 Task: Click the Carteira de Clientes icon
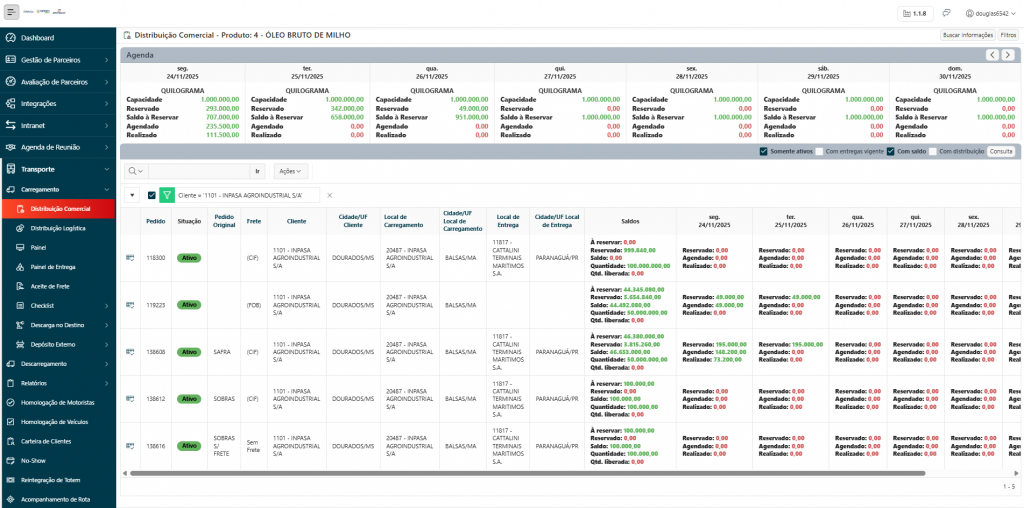[10, 441]
